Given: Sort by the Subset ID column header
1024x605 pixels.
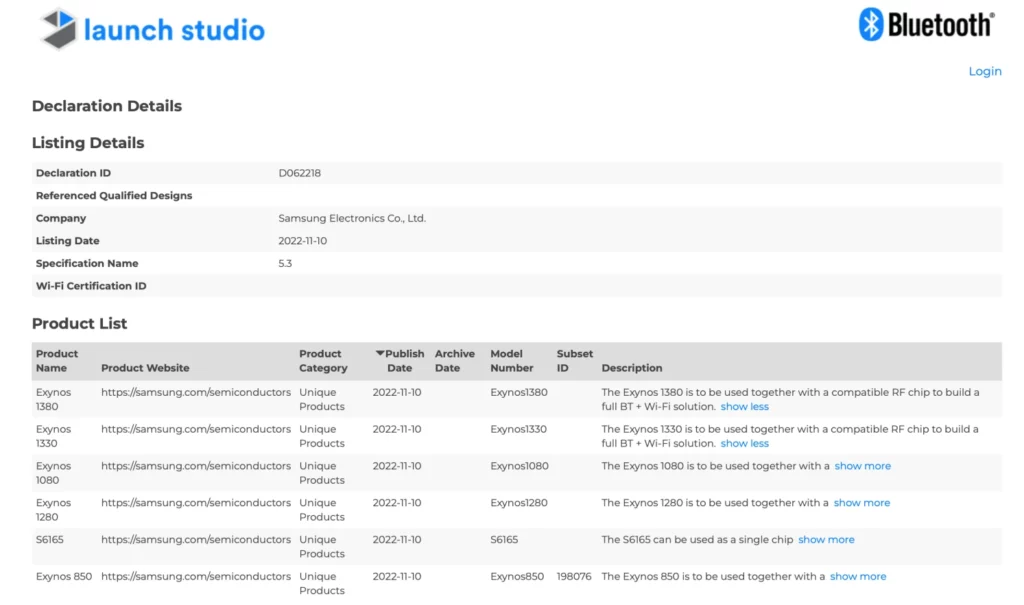Looking at the screenshot, I should 575,361.
